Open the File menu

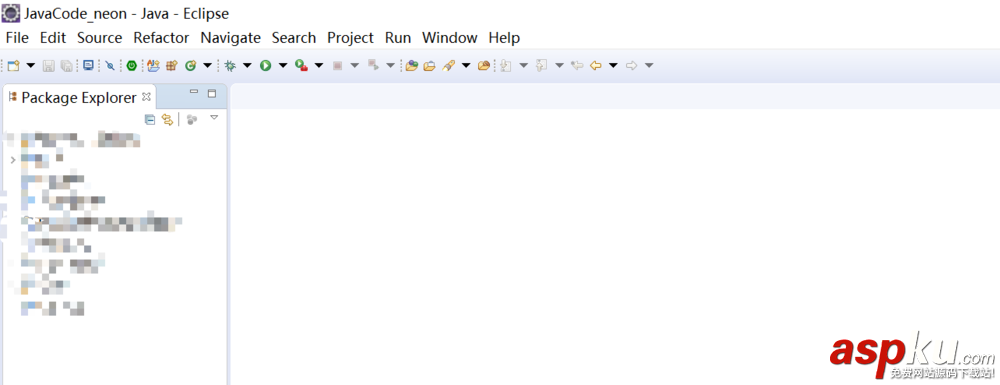[x=17, y=38]
